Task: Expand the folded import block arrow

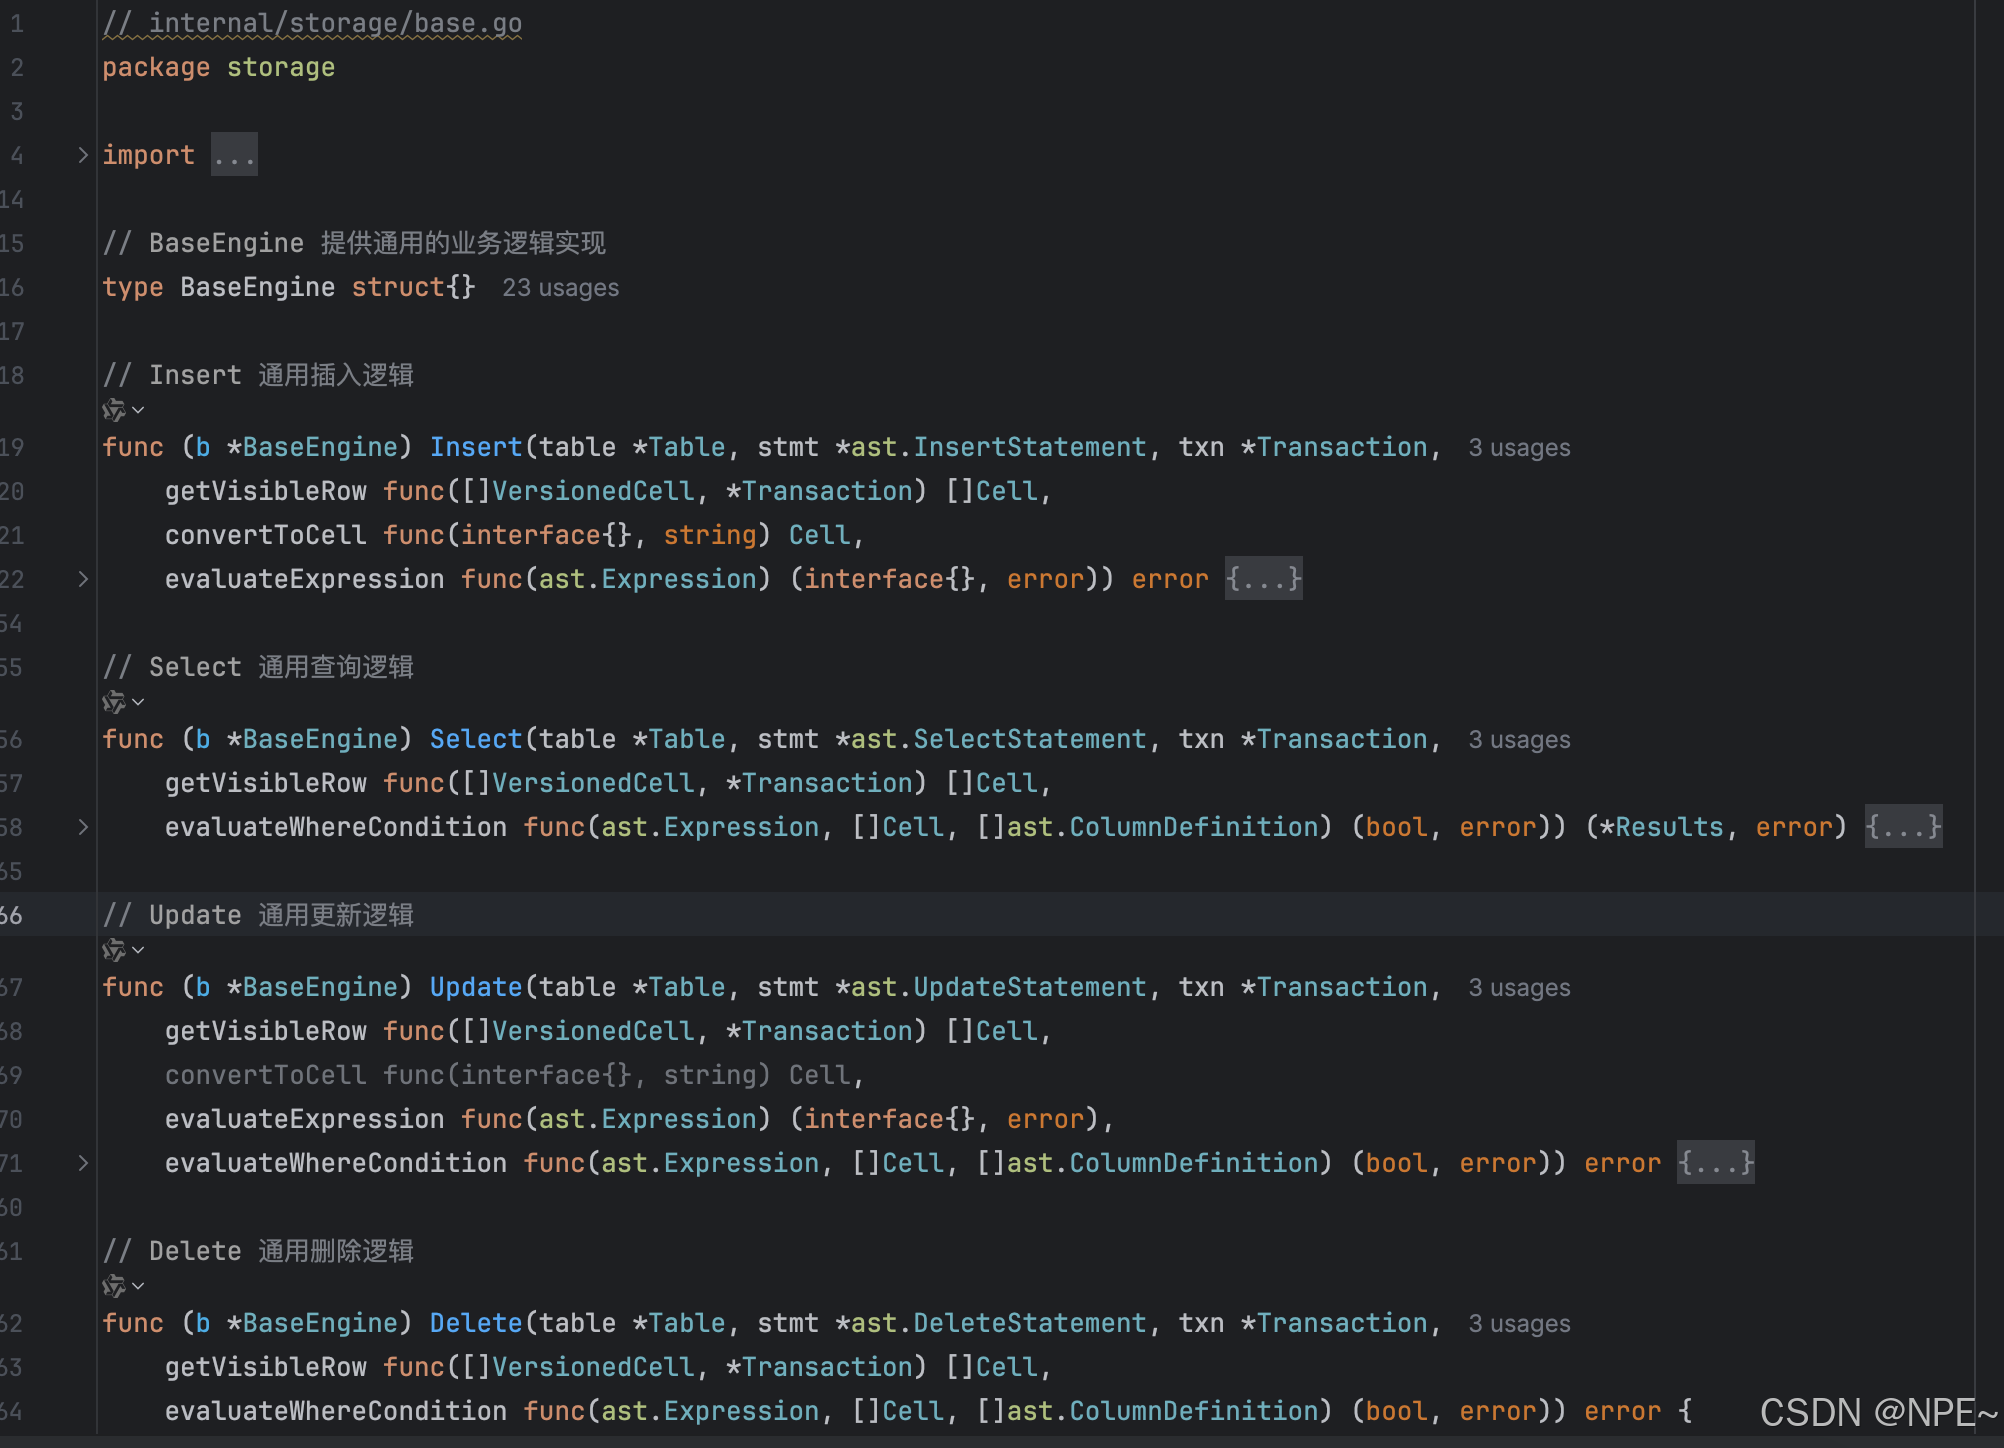Action: [x=83, y=155]
